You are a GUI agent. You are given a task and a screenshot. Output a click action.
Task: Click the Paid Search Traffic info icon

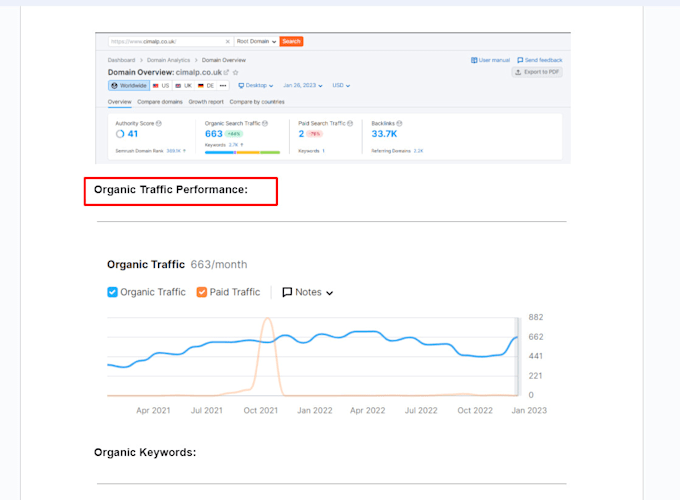(350, 124)
